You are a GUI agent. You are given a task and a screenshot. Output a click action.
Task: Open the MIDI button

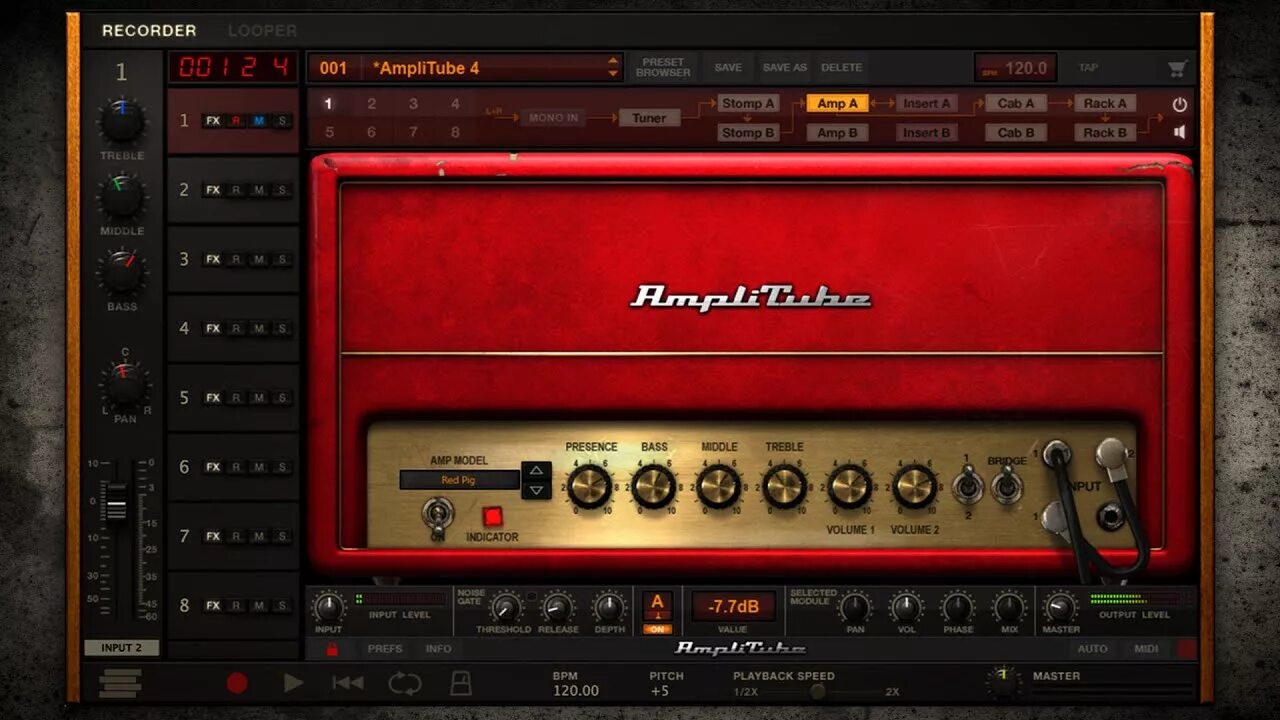1146,649
